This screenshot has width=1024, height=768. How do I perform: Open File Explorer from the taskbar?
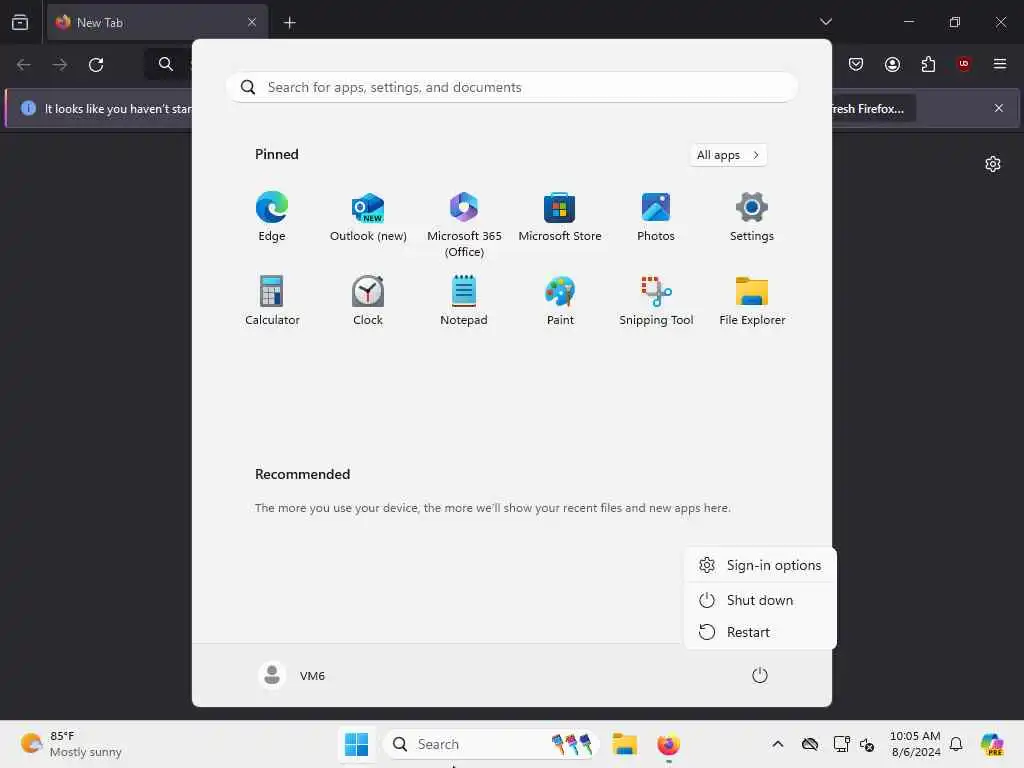624,744
